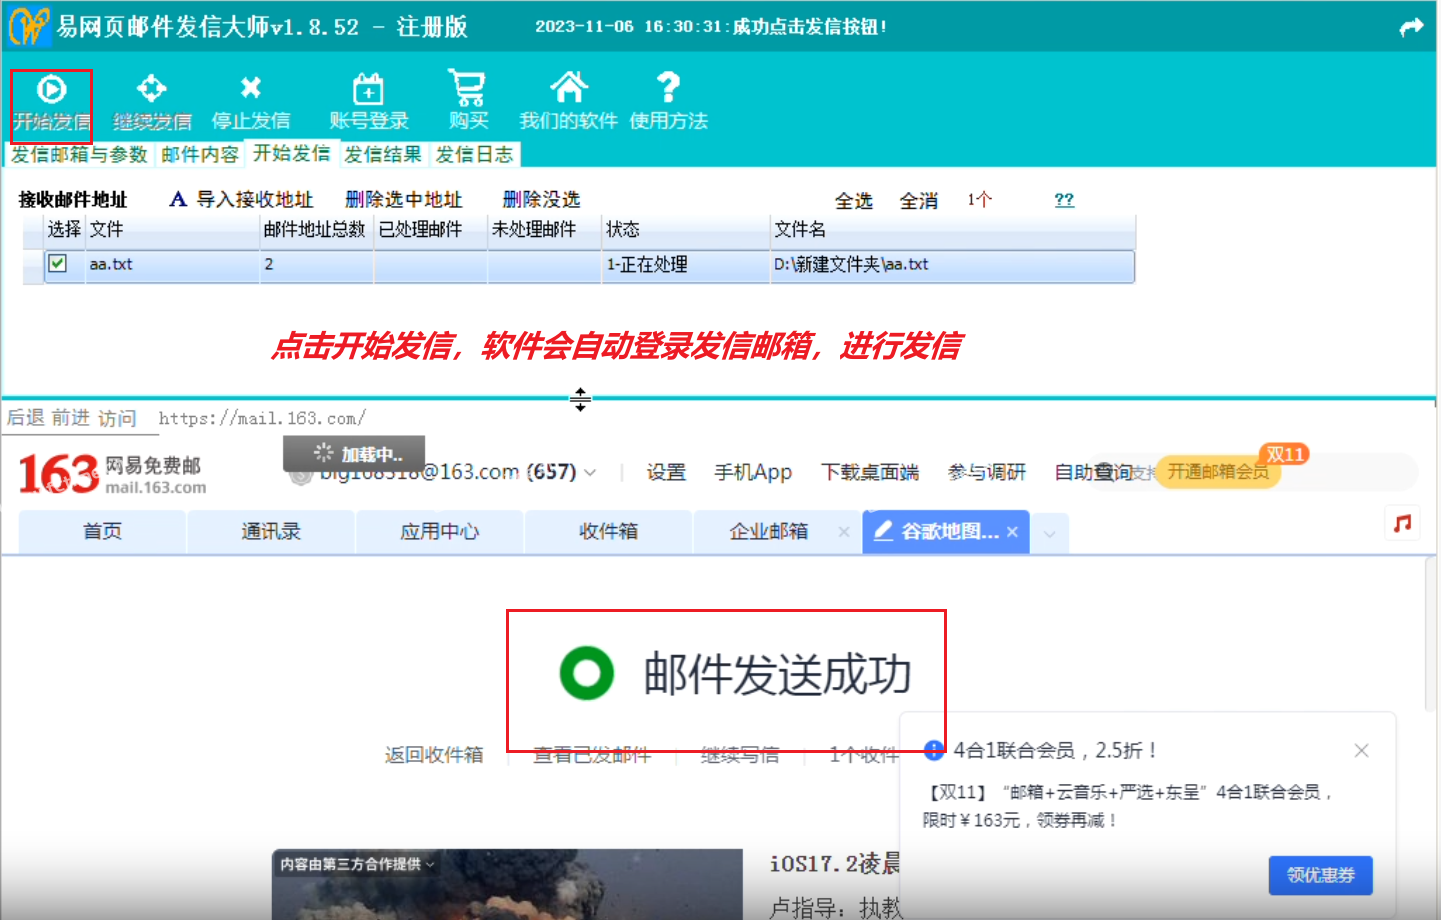Click the pane splitter handle between panels
The height and width of the screenshot is (920, 1441).
(580, 399)
